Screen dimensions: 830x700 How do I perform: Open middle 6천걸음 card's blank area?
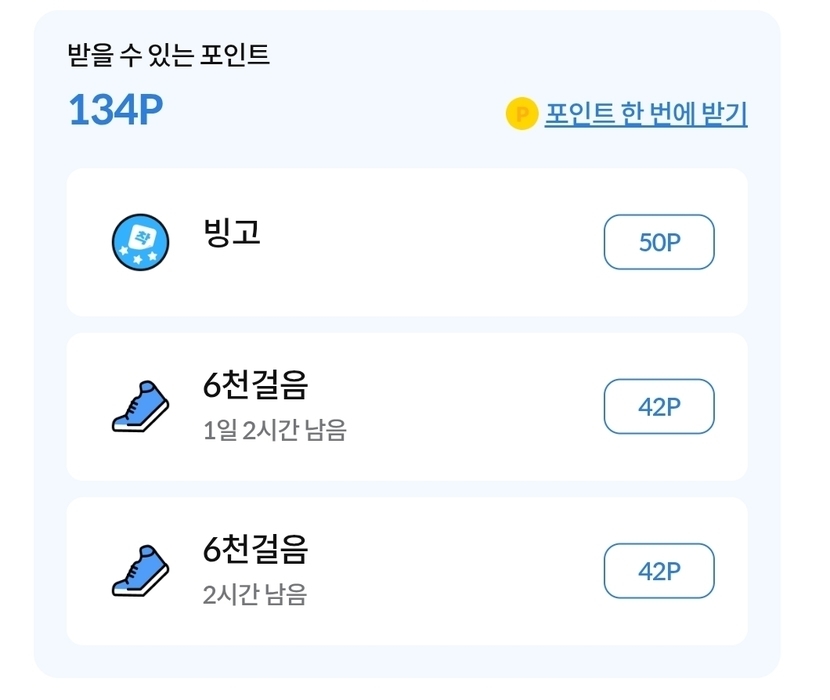click(470, 407)
